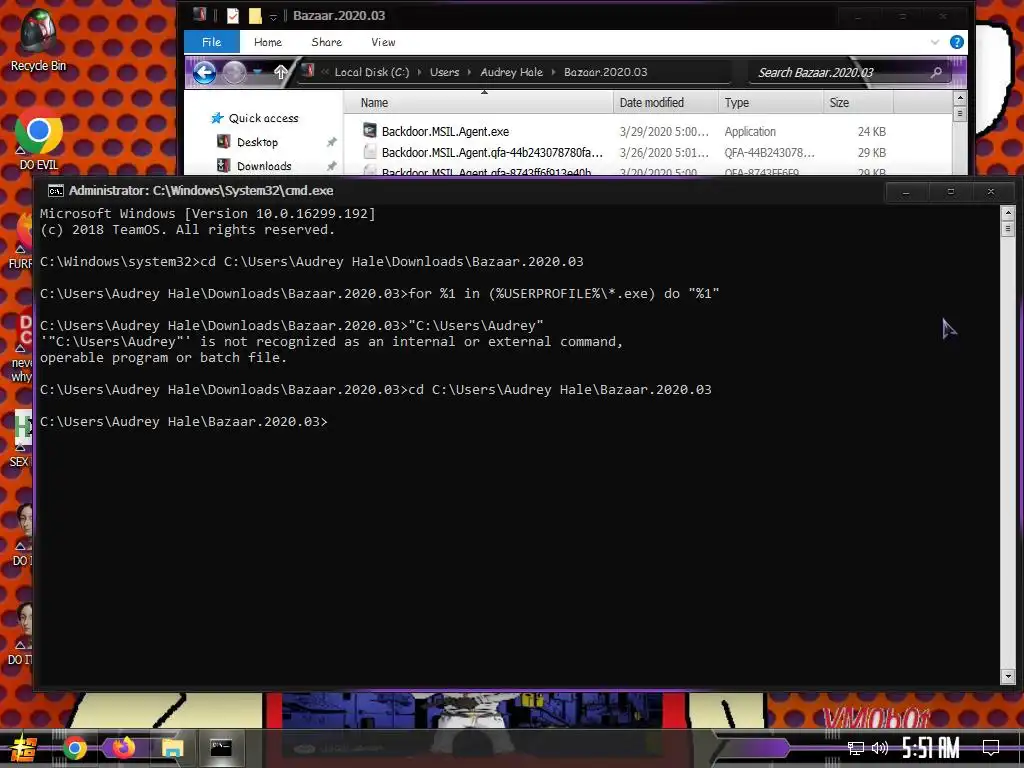Open File Explorer from the taskbar
This screenshot has width=1024, height=768.
tap(172, 748)
